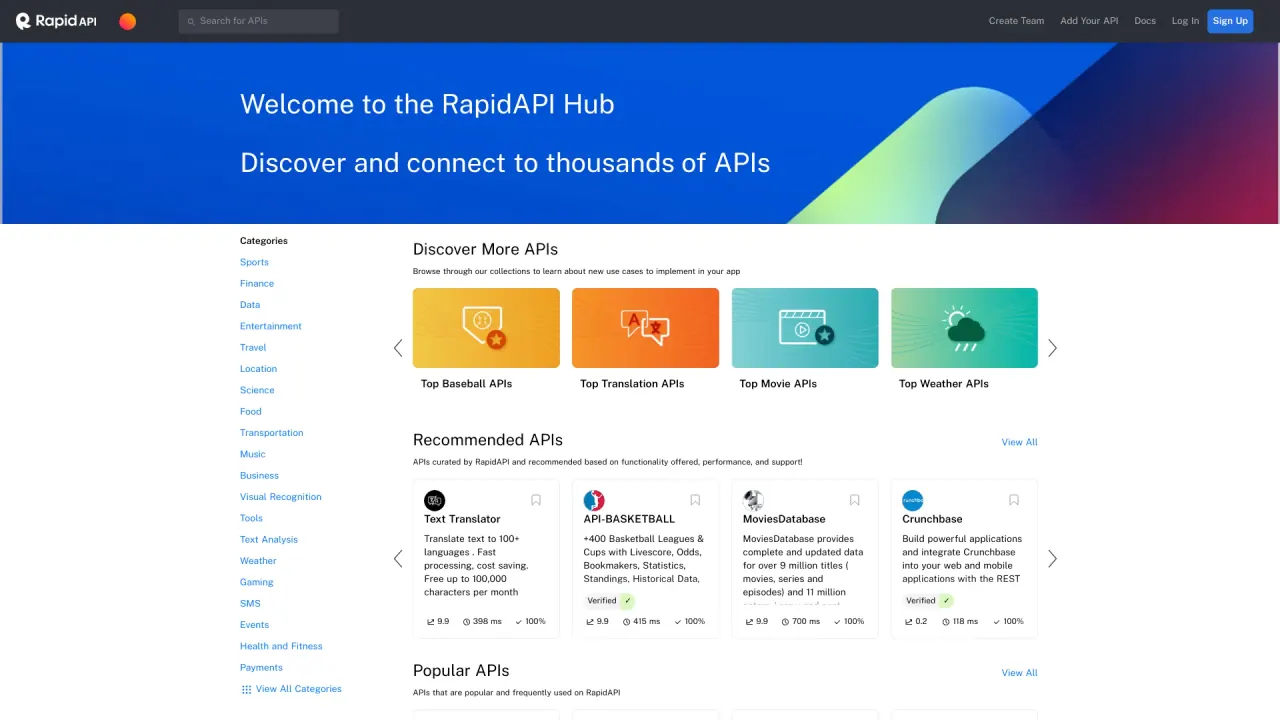Click Log In in the header

pyautogui.click(x=1185, y=21)
